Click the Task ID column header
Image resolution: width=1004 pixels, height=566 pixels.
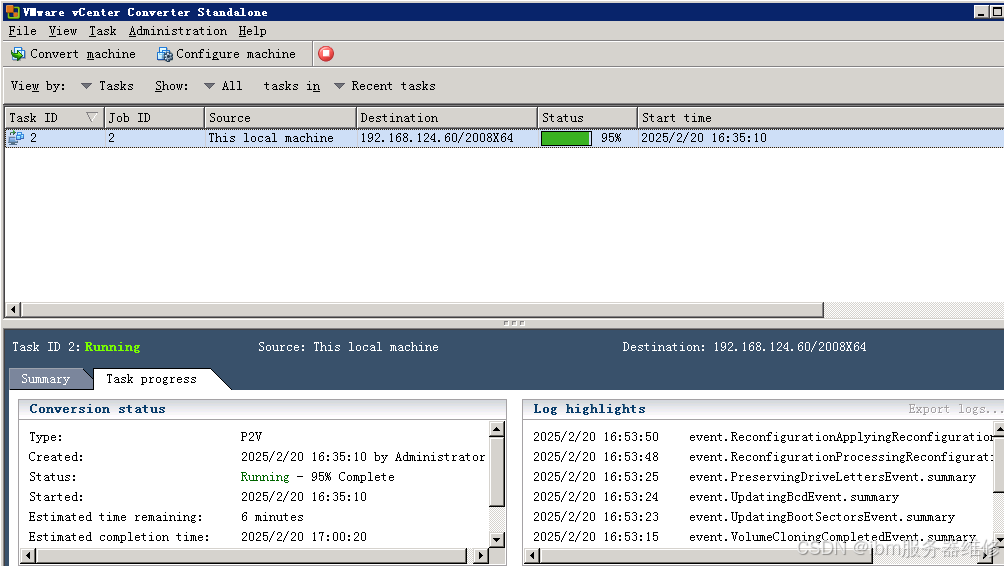click(54, 118)
